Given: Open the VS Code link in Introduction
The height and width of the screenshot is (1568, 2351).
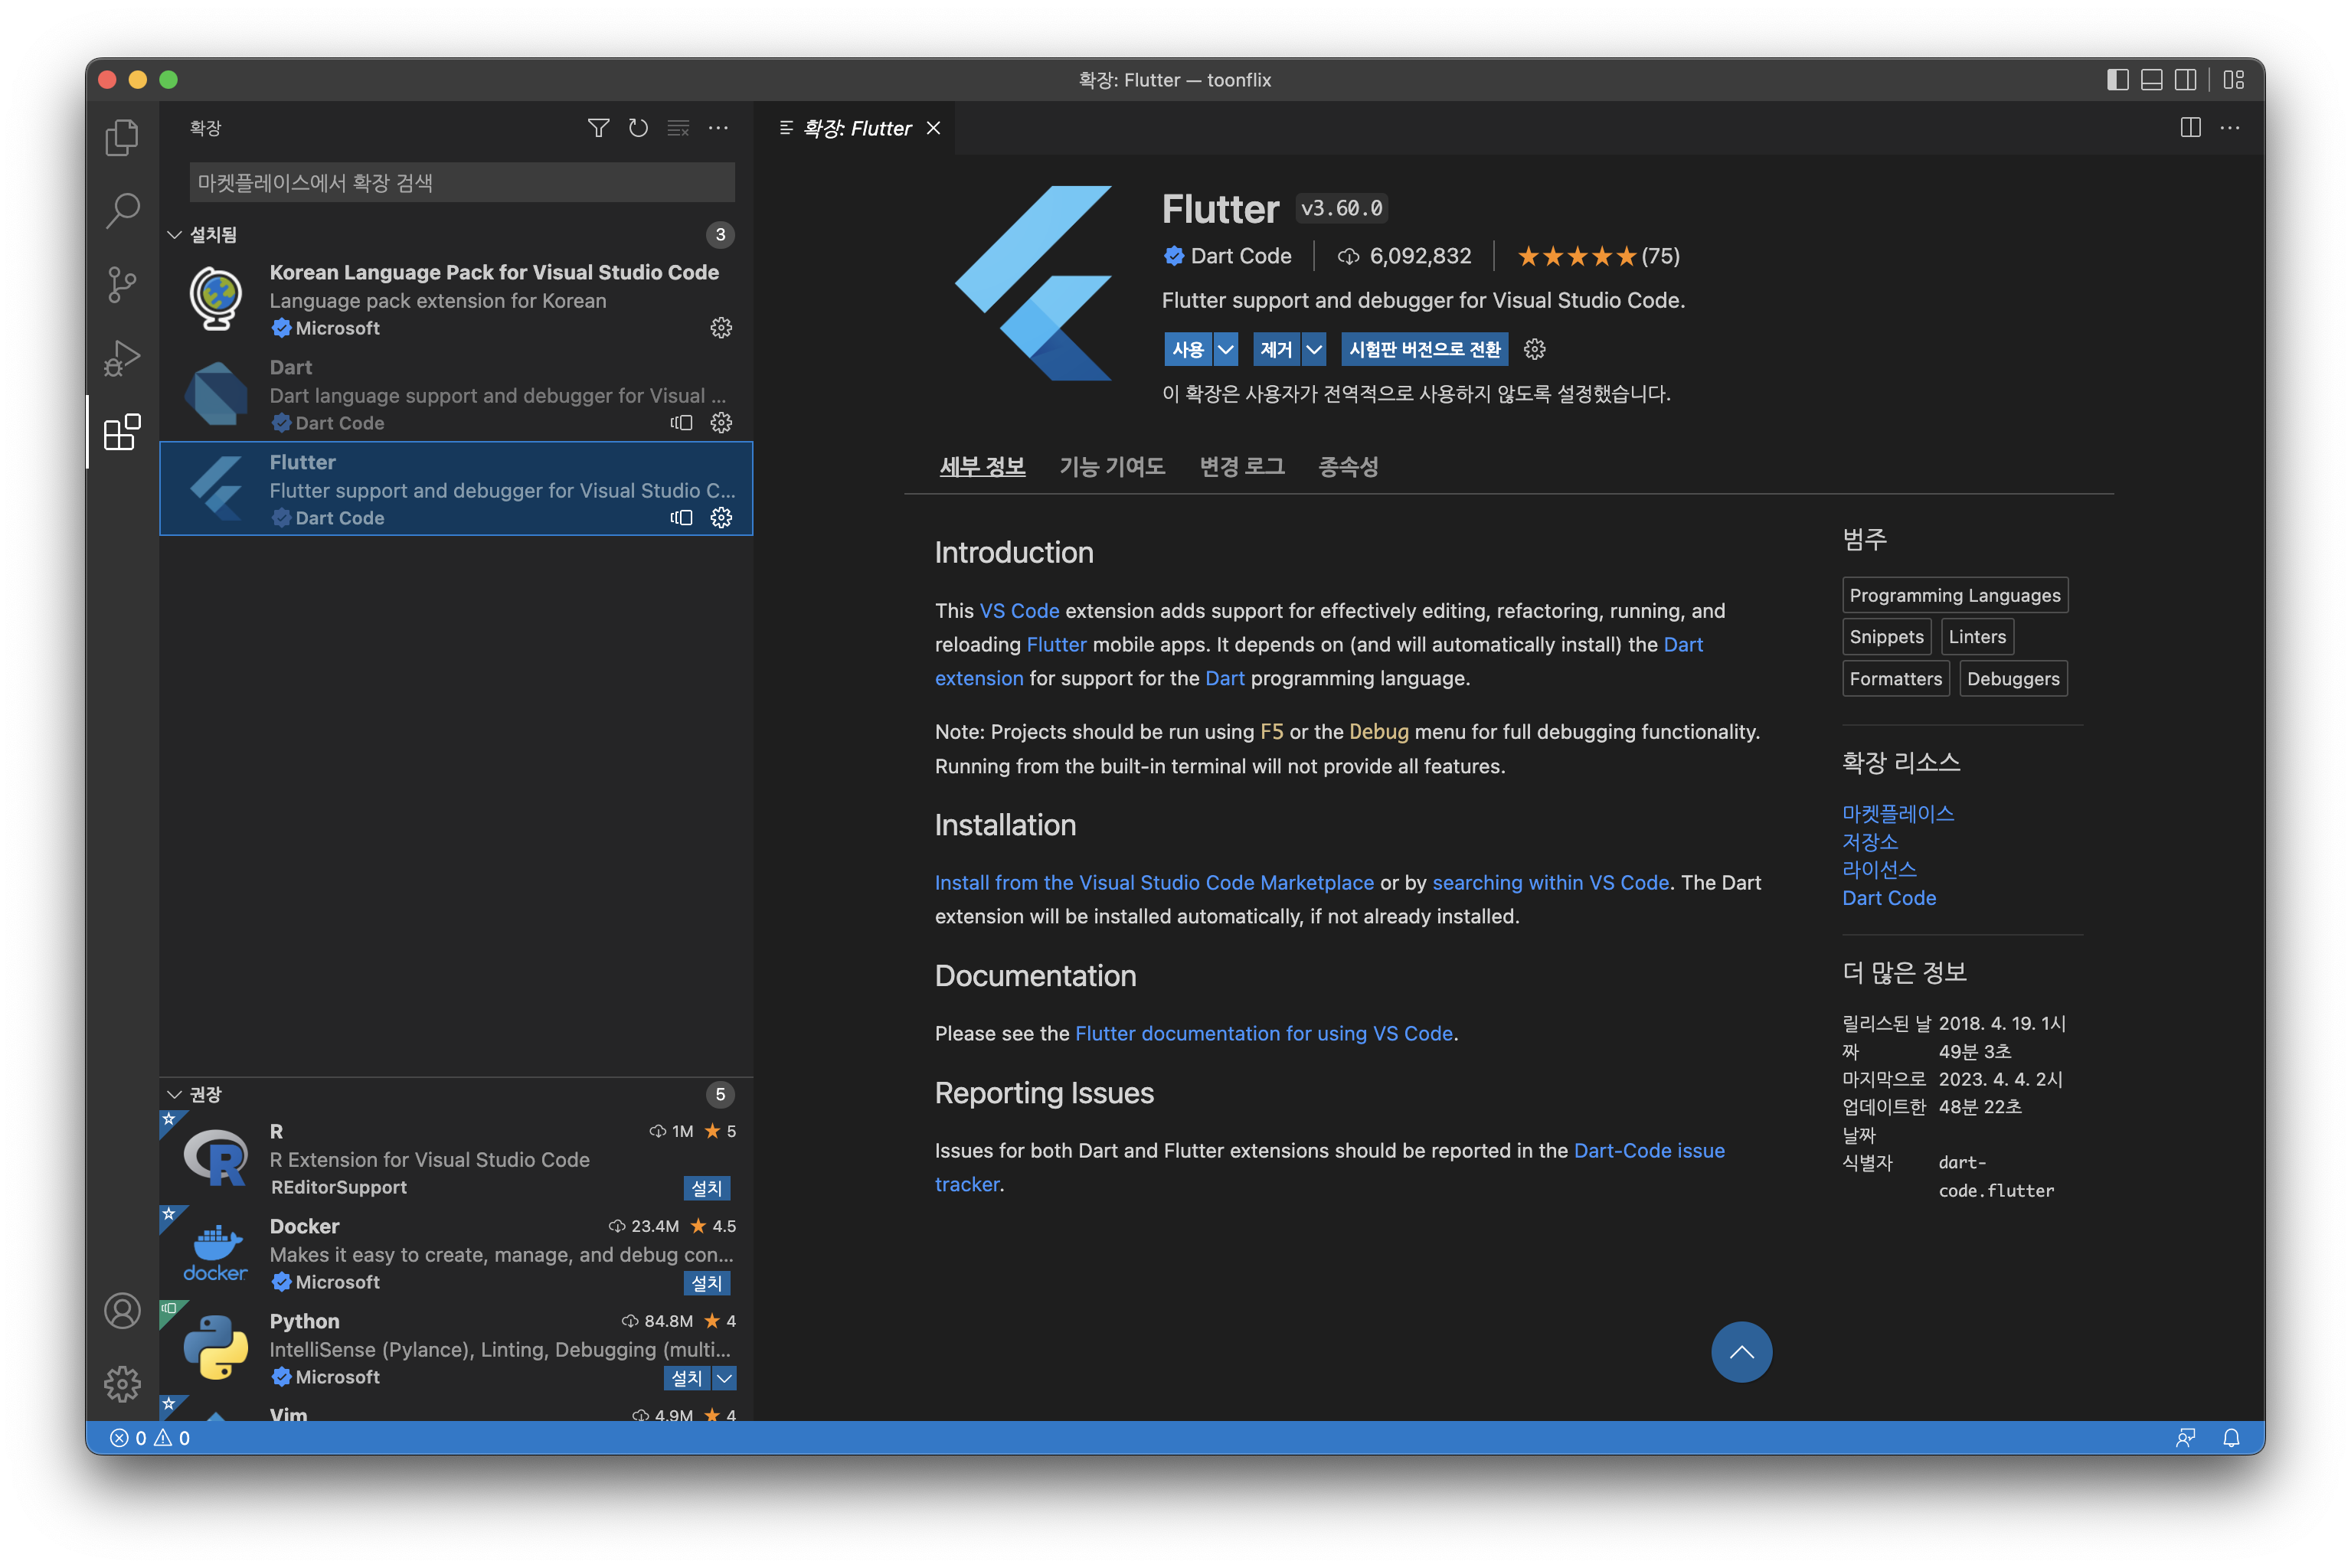Looking at the screenshot, I should [1019, 611].
